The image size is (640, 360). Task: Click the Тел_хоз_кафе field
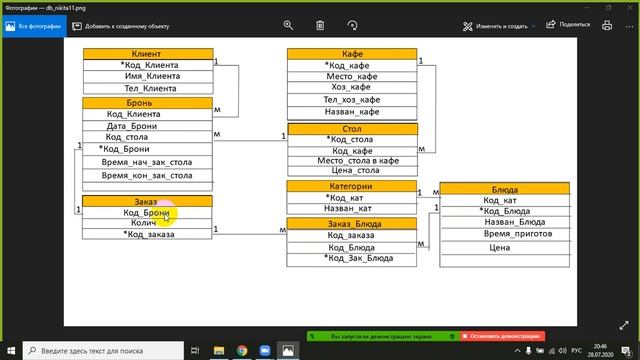(352, 100)
